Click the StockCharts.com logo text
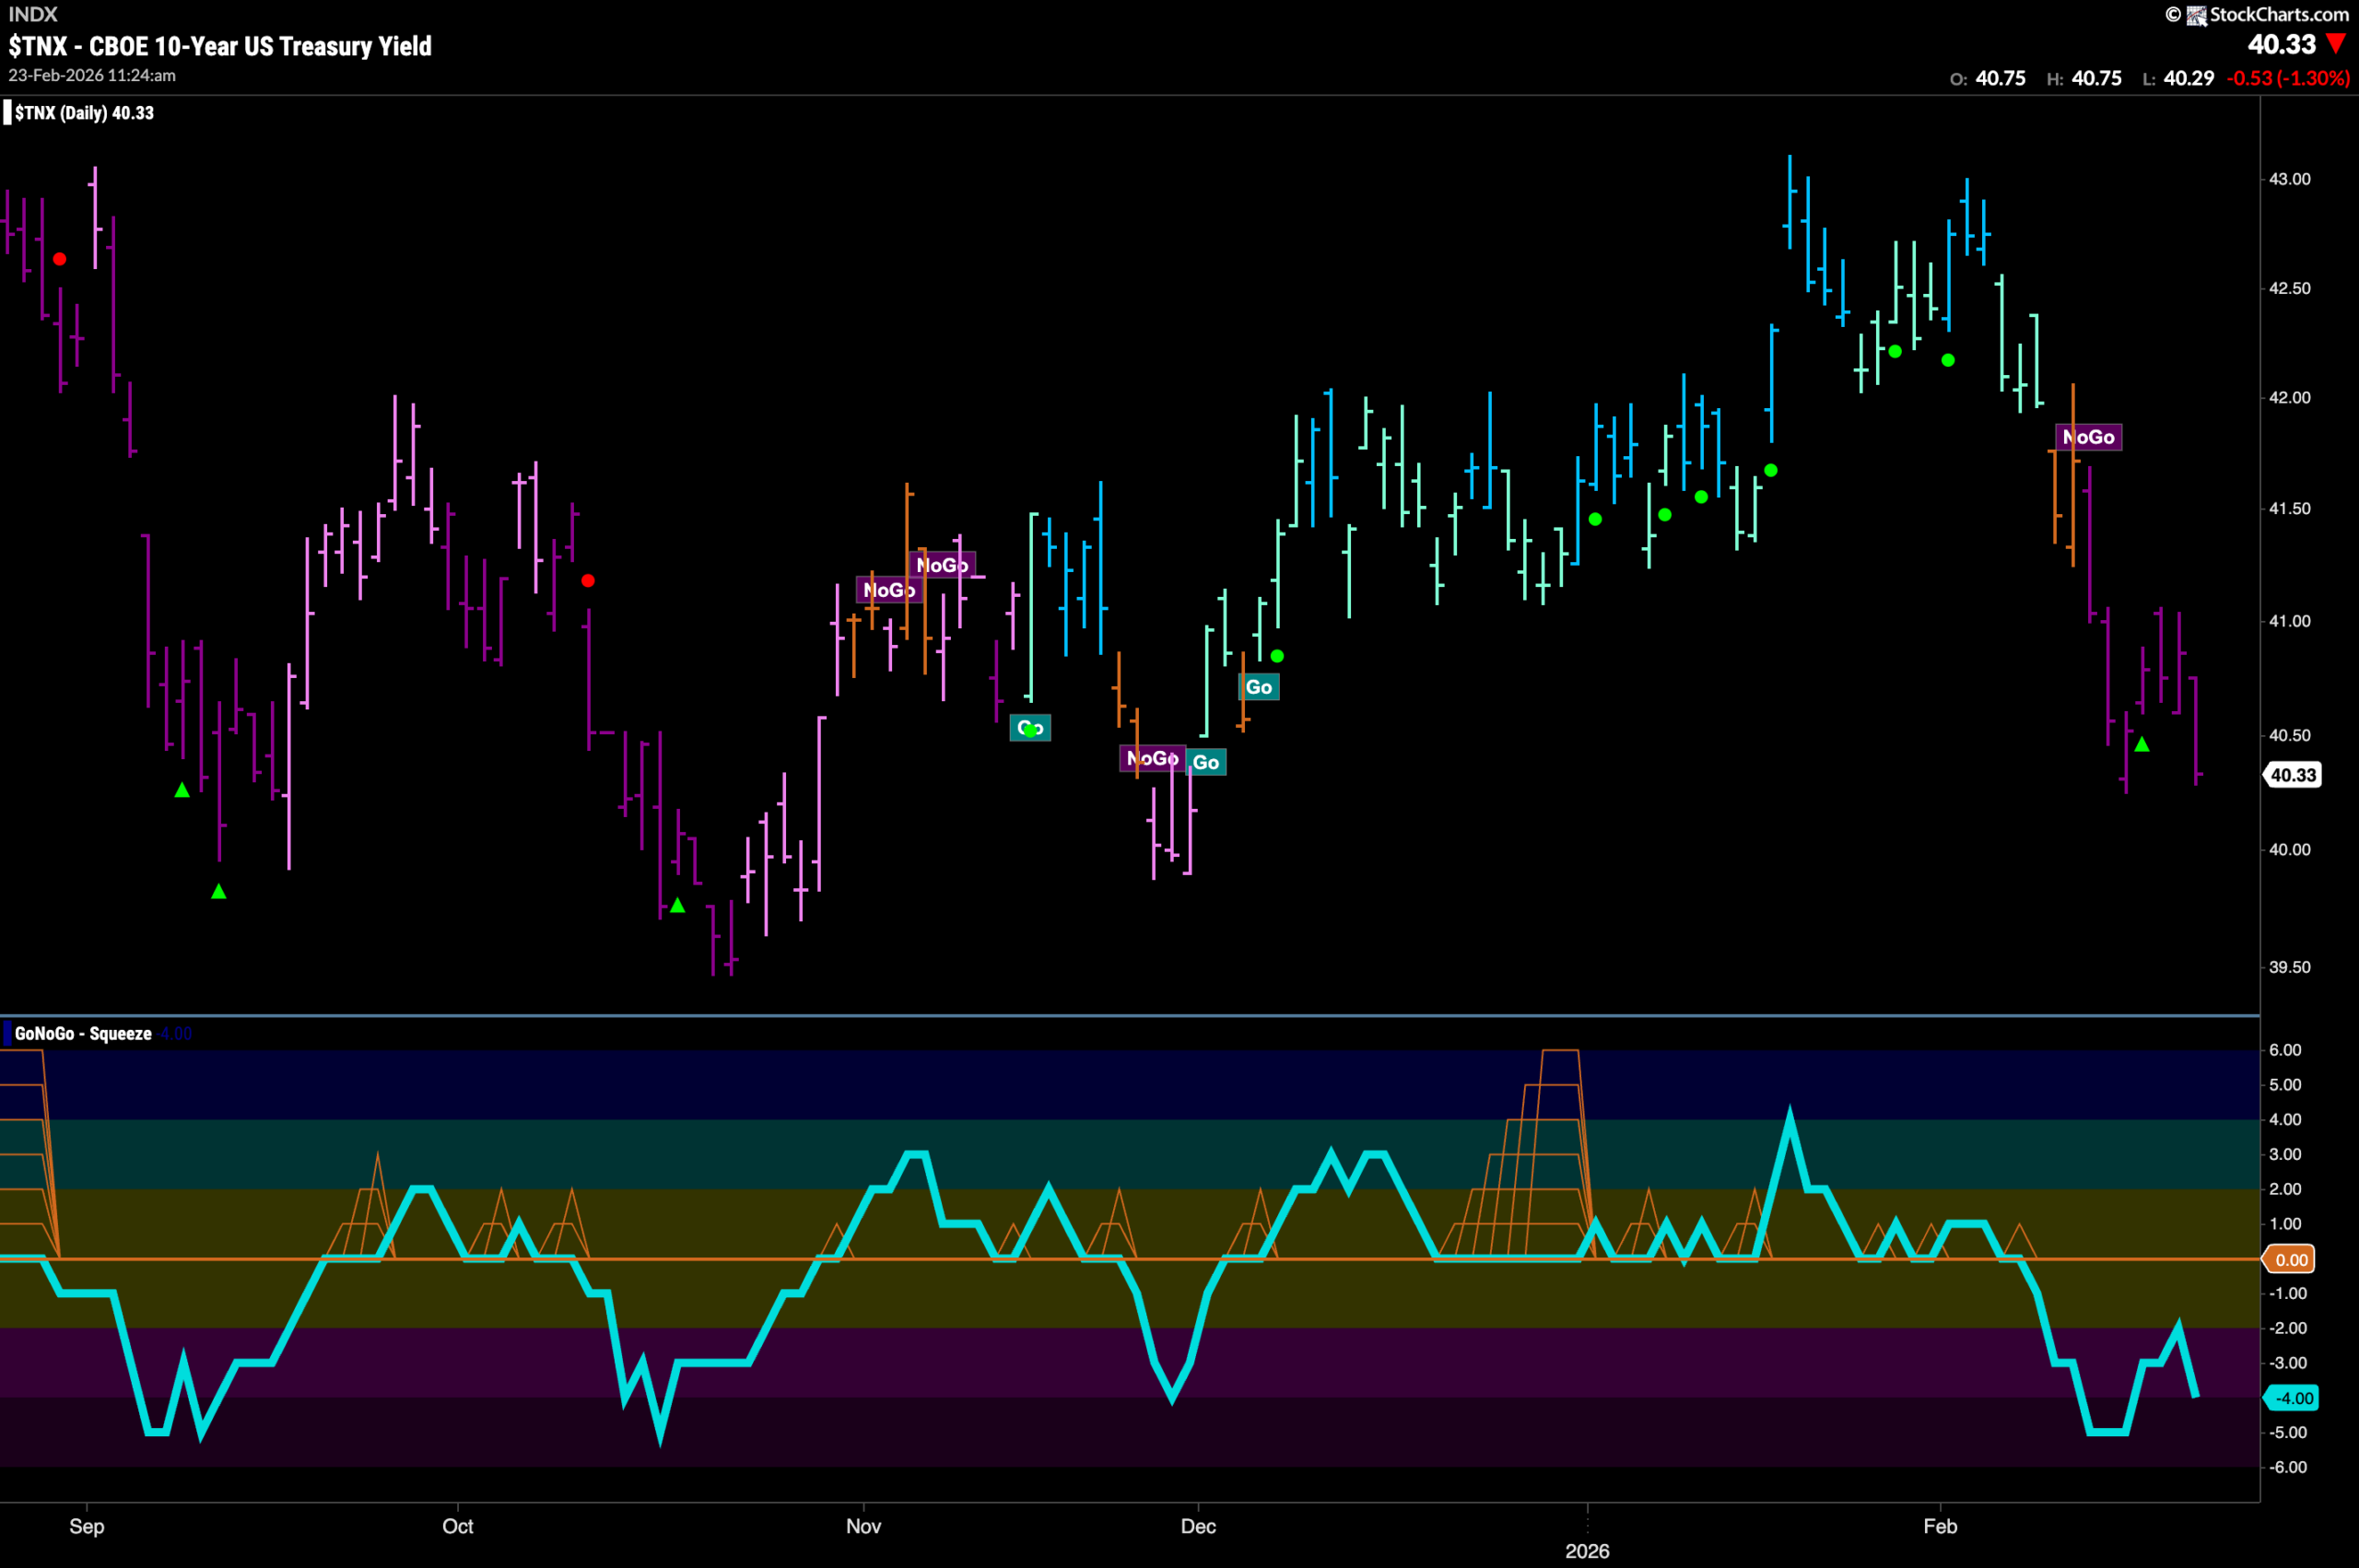The image size is (2359, 1568). pyautogui.click(x=2278, y=14)
